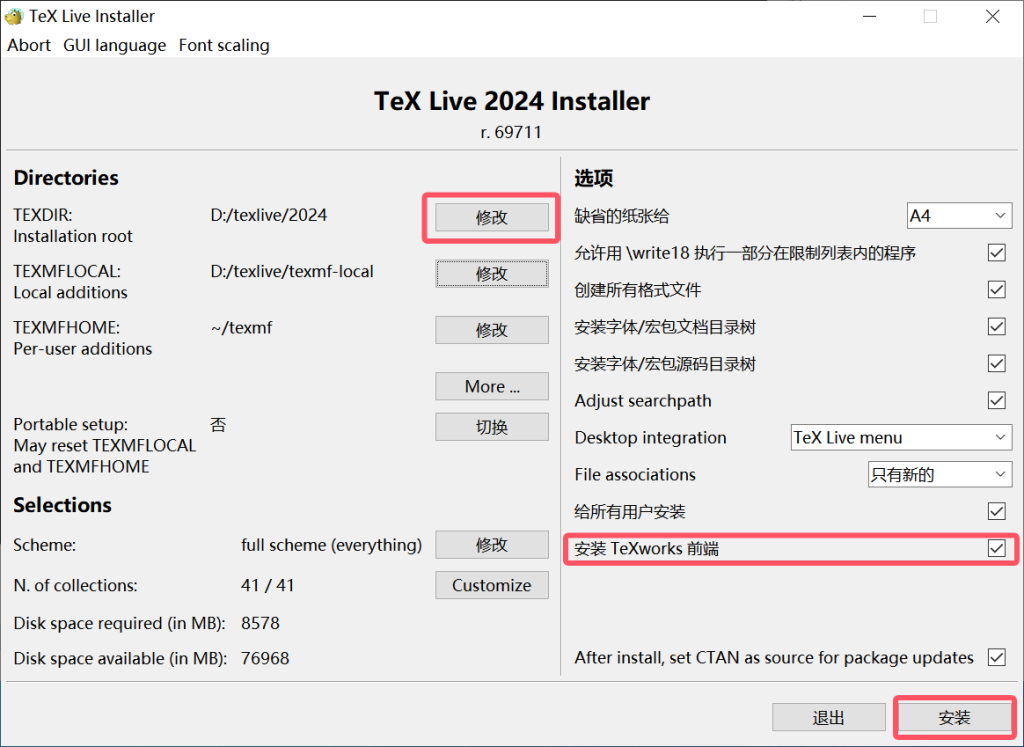Click the 8578 disk space required value
The width and height of the screenshot is (1024, 747).
260,623
